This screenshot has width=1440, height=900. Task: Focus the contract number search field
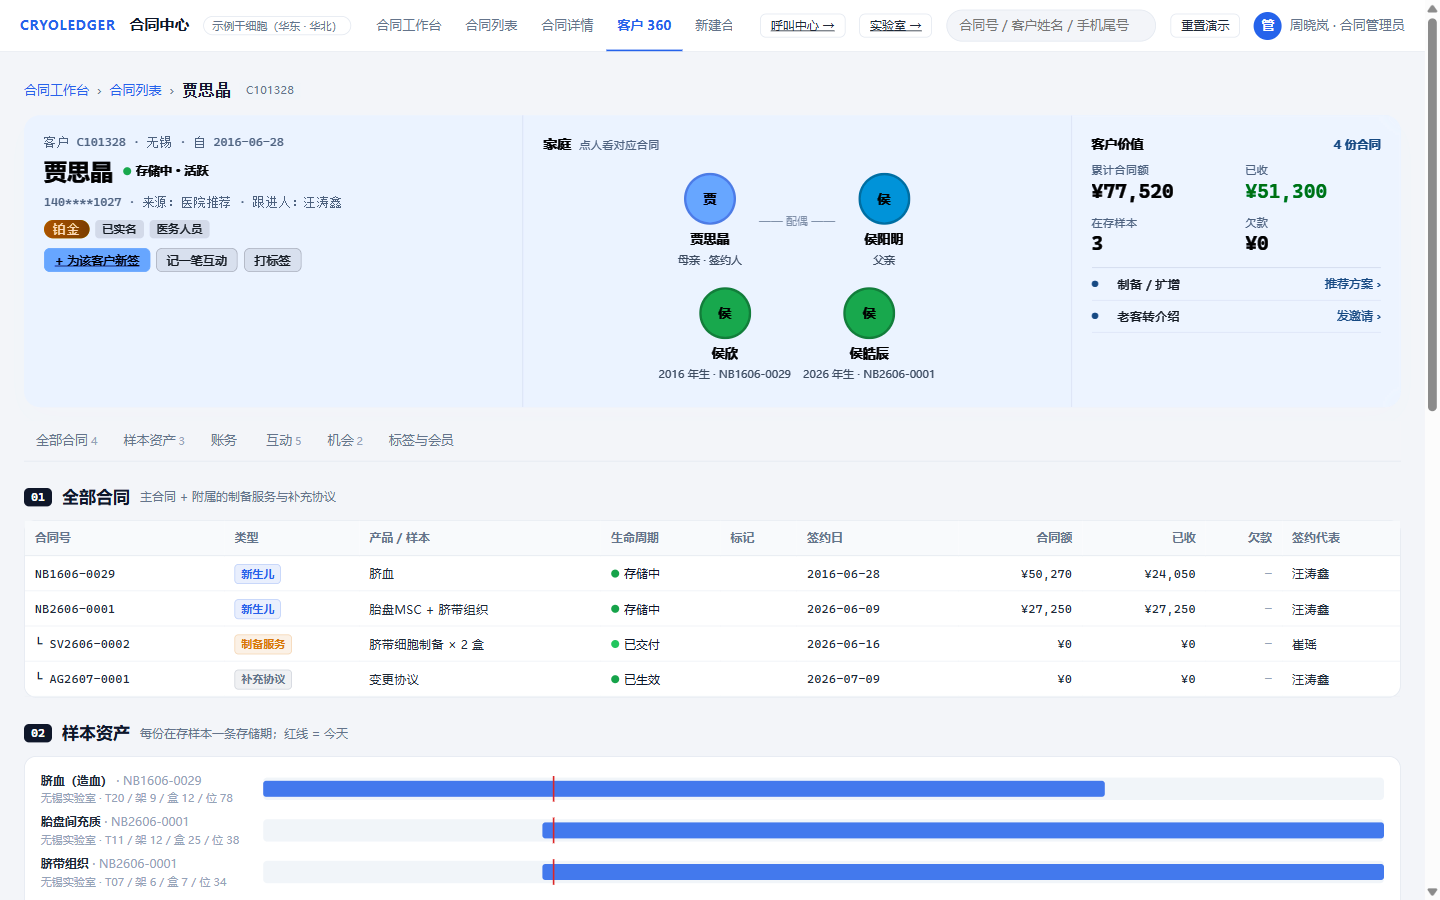(x=1051, y=26)
